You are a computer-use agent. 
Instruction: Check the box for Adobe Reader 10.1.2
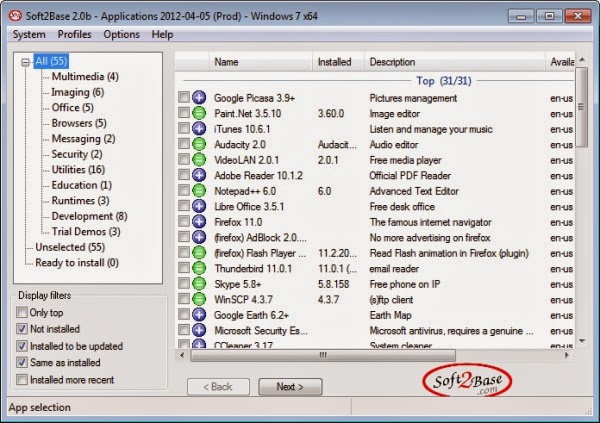point(184,174)
